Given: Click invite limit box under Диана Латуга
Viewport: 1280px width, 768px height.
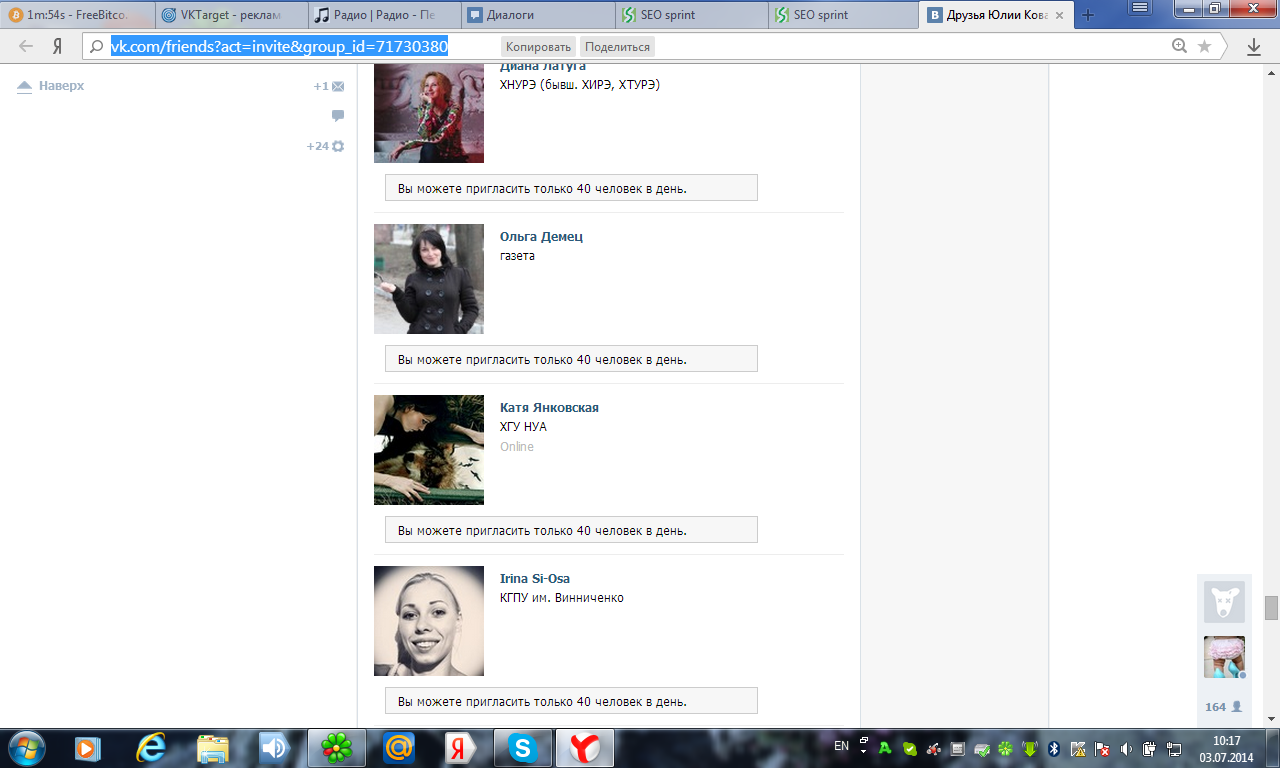Looking at the screenshot, I should (571, 188).
